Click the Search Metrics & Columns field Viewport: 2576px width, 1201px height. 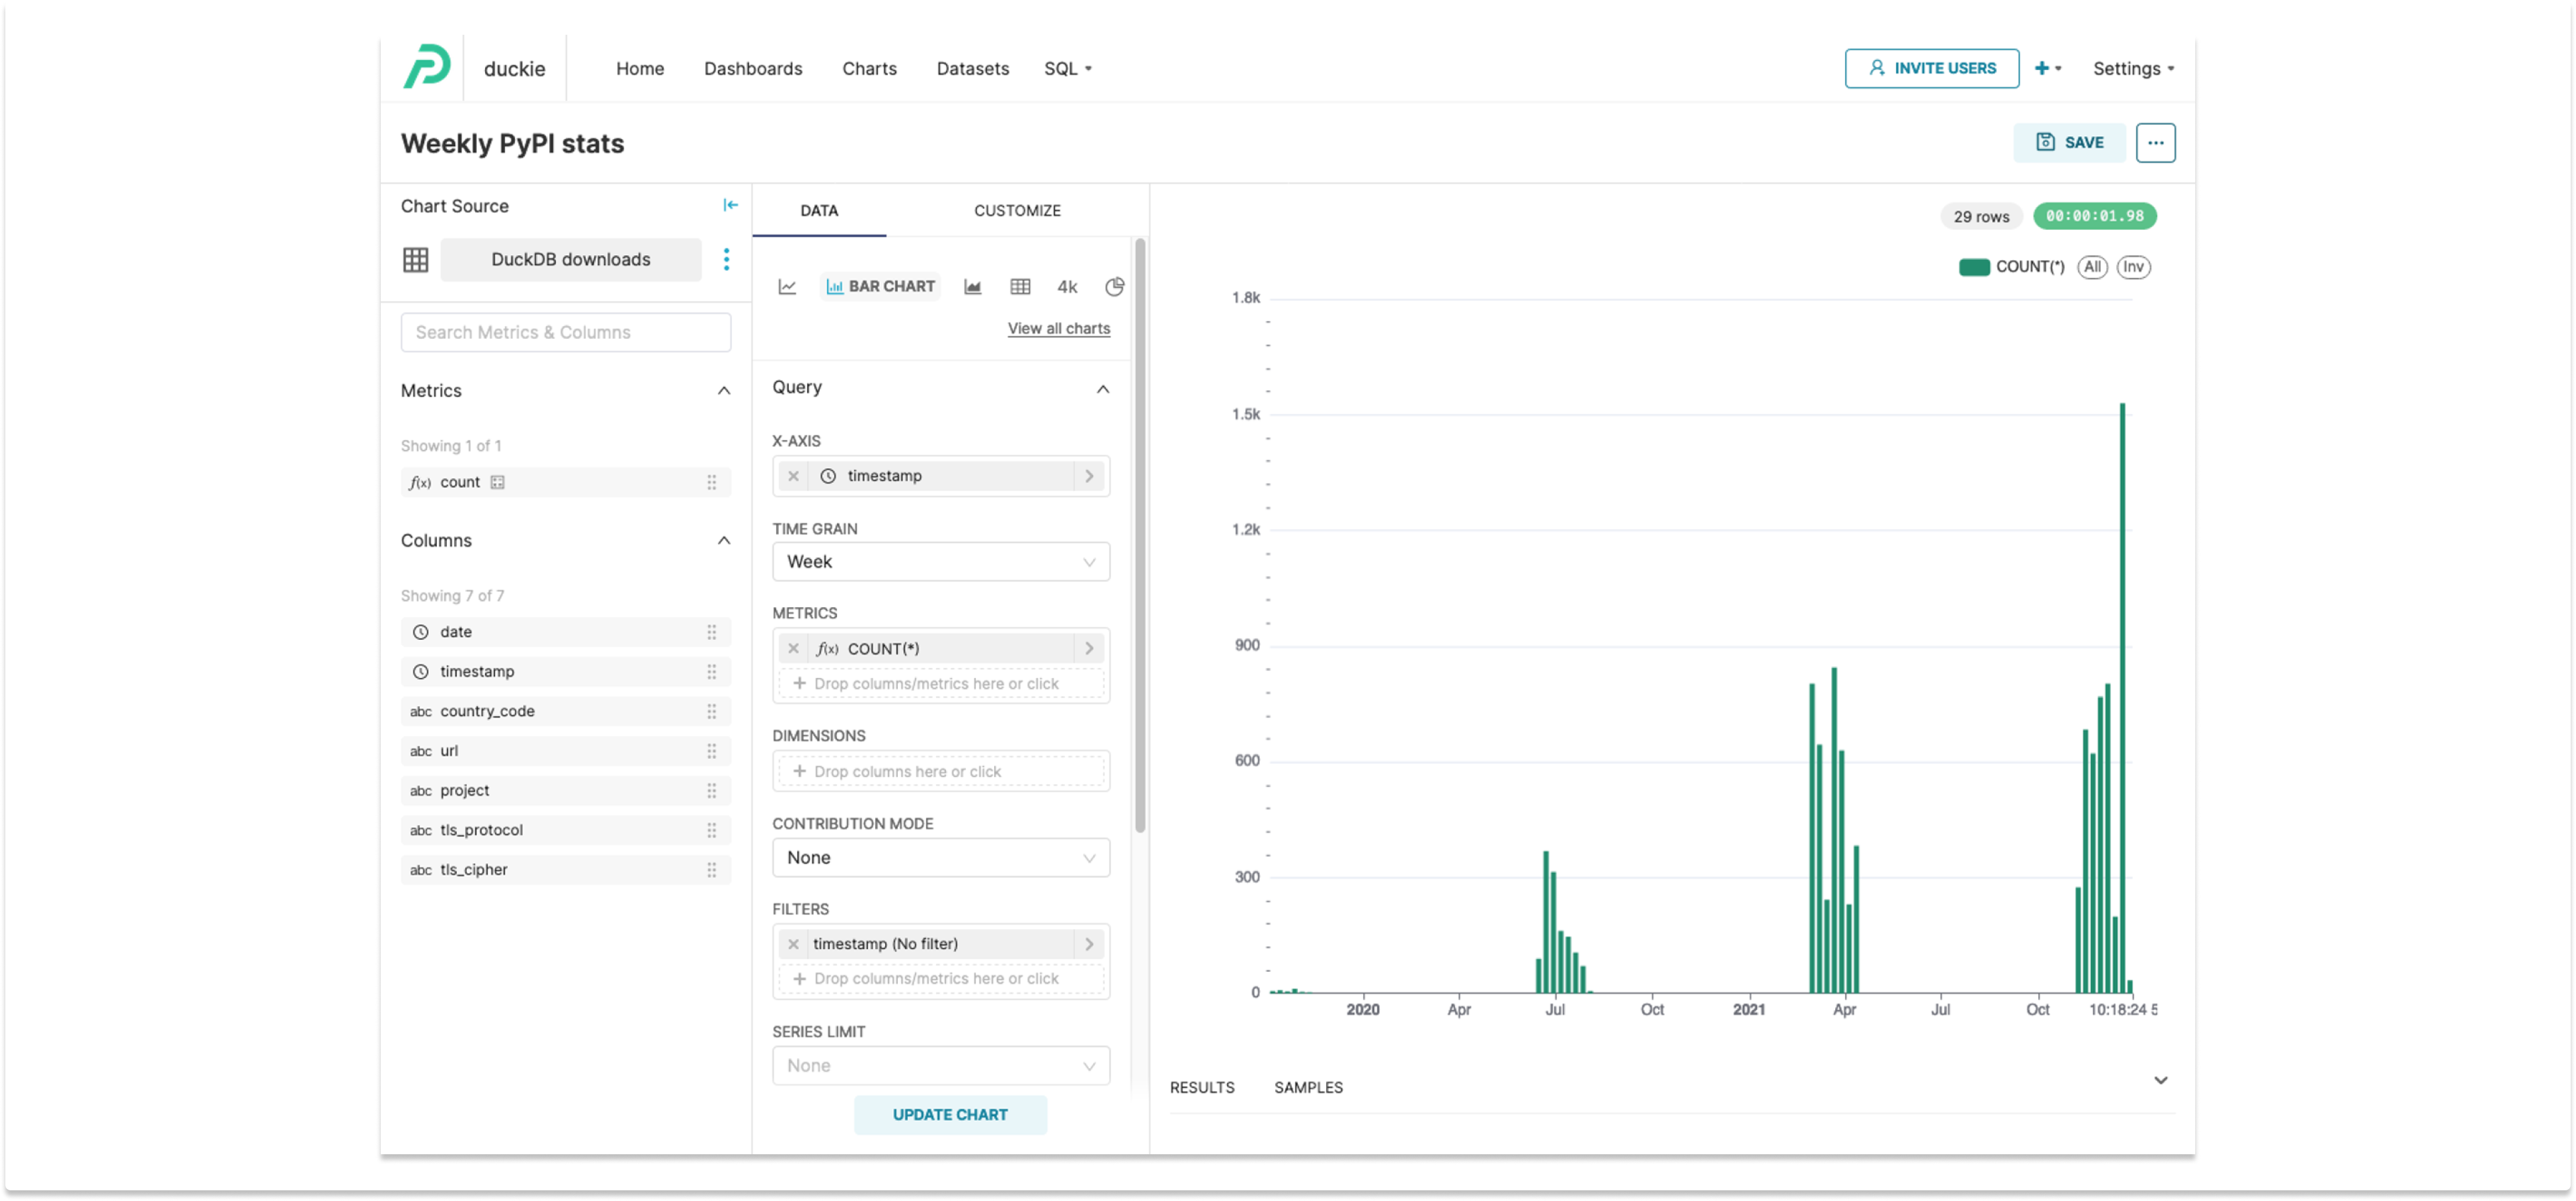565,333
